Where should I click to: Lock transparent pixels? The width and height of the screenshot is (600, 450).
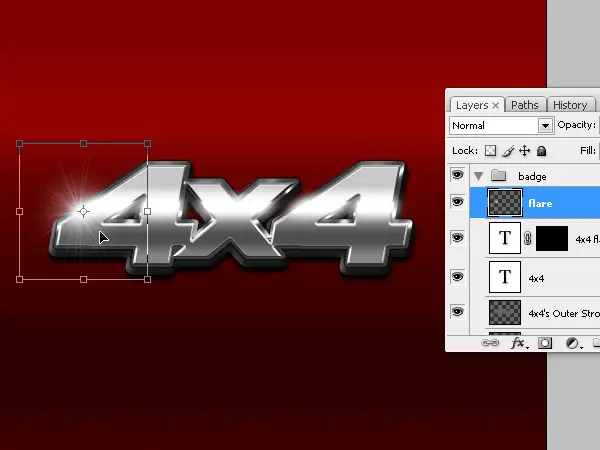[x=490, y=151]
